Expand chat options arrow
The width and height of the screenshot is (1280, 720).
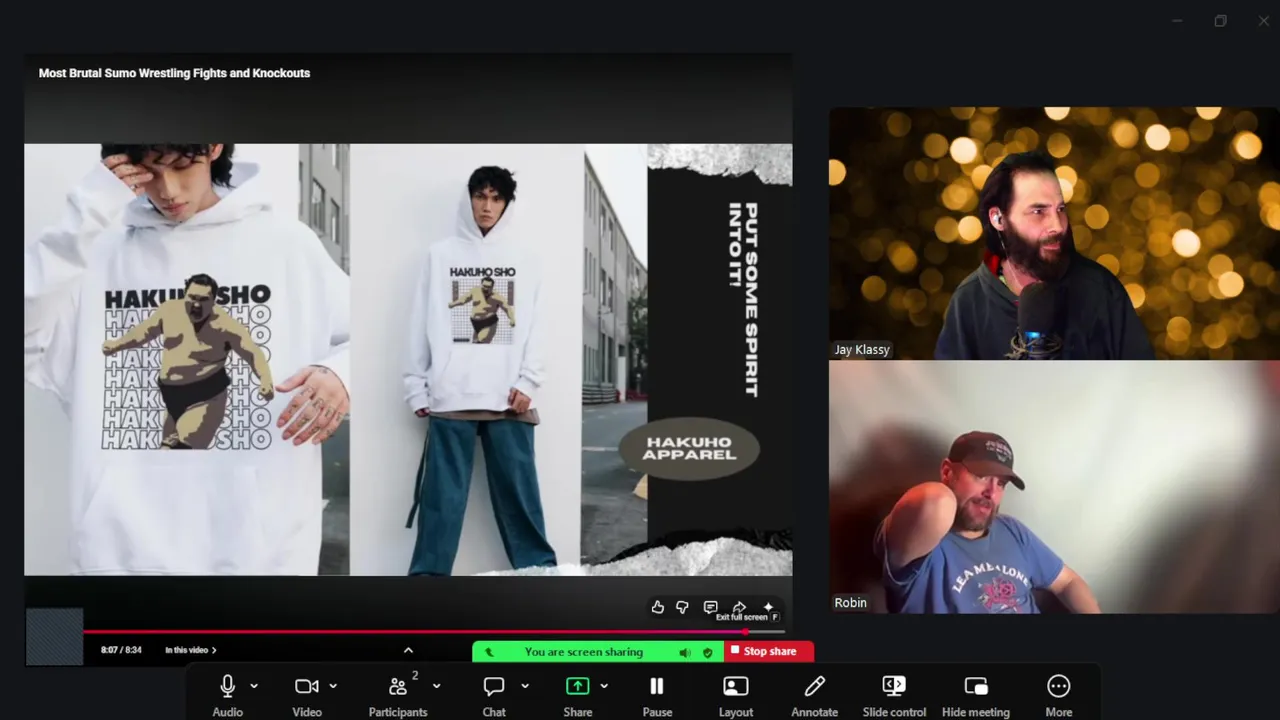525,686
